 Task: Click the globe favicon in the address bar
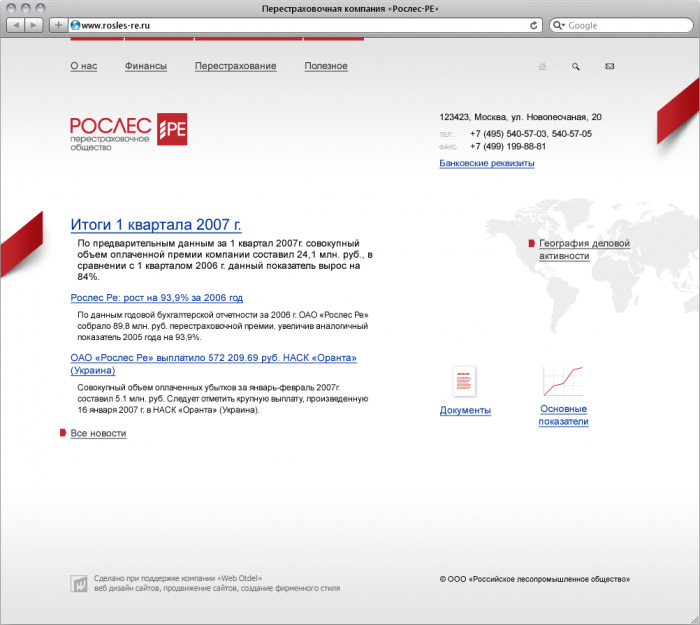75,25
